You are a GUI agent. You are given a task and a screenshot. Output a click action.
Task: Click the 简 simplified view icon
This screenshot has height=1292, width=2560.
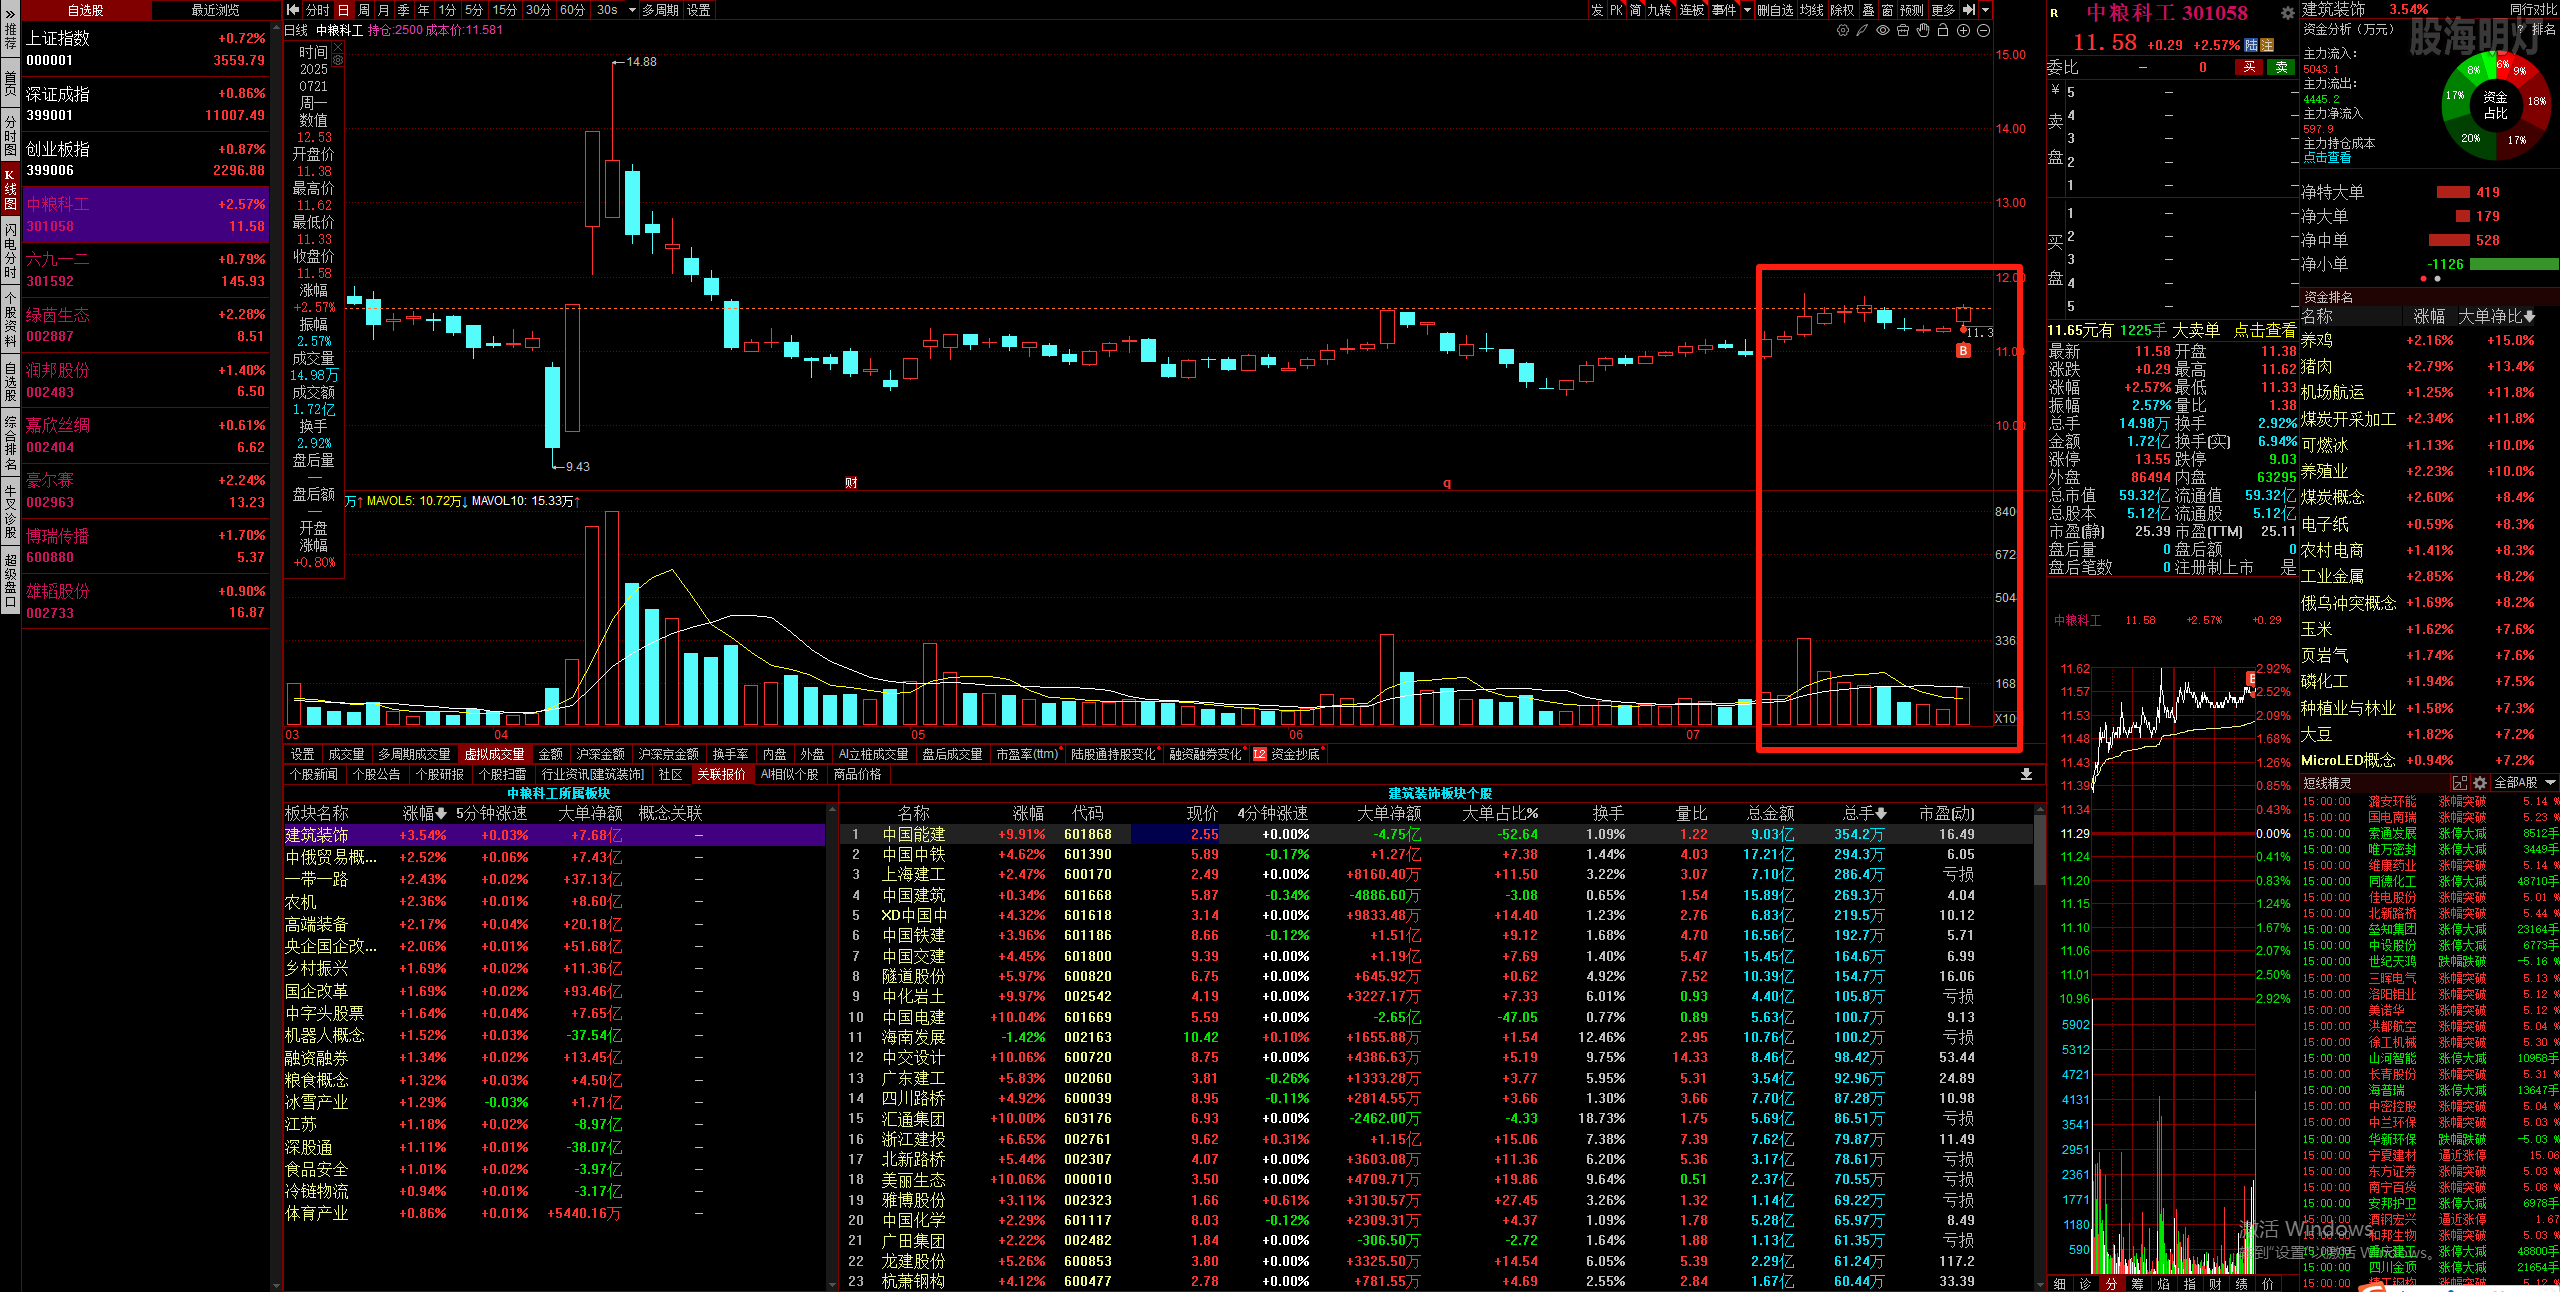[x=1635, y=10]
